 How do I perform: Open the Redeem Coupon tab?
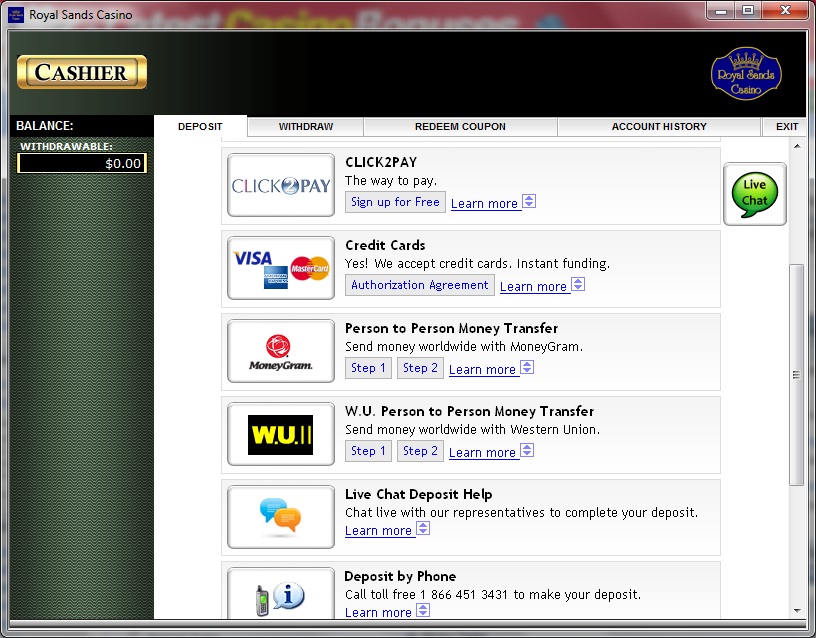pyautogui.click(x=460, y=127)
